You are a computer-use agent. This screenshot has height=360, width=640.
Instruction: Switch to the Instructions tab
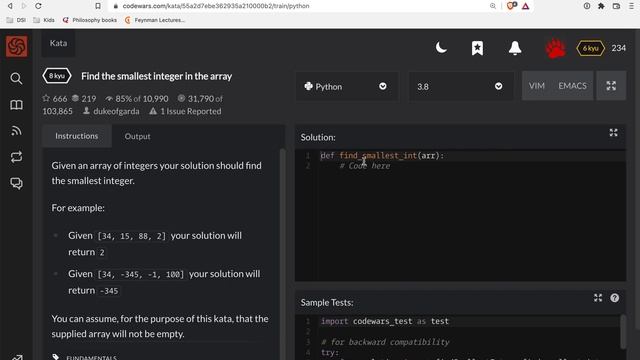tap(77, 136)
